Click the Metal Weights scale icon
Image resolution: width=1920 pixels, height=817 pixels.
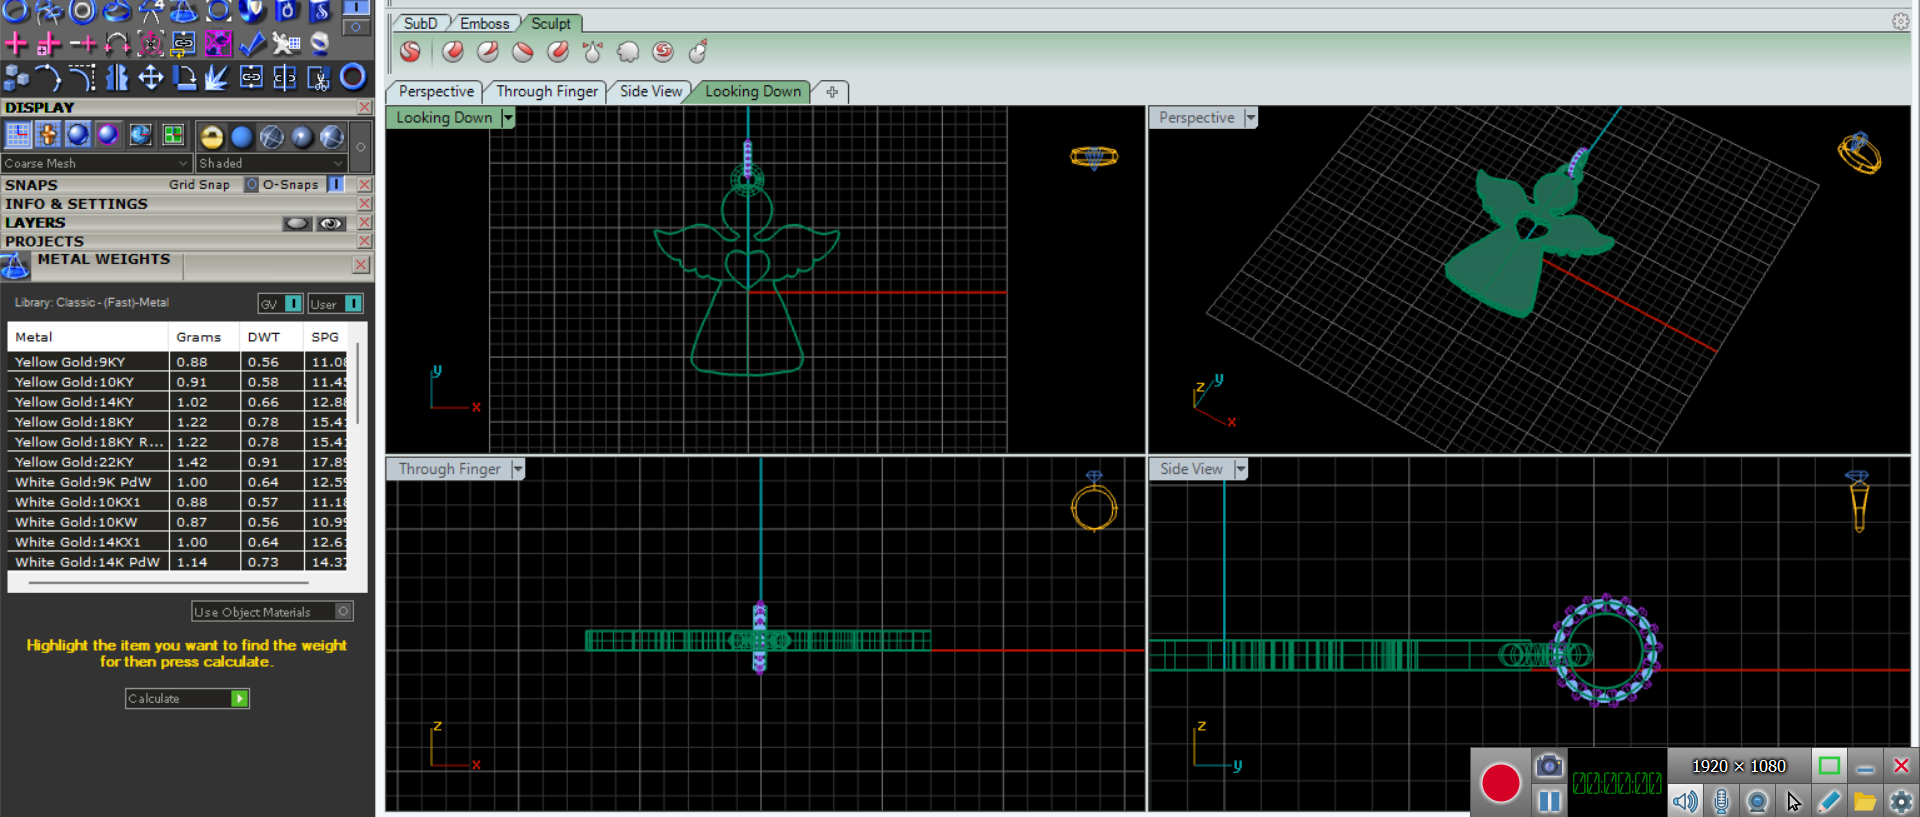click(x=15, y=266)
